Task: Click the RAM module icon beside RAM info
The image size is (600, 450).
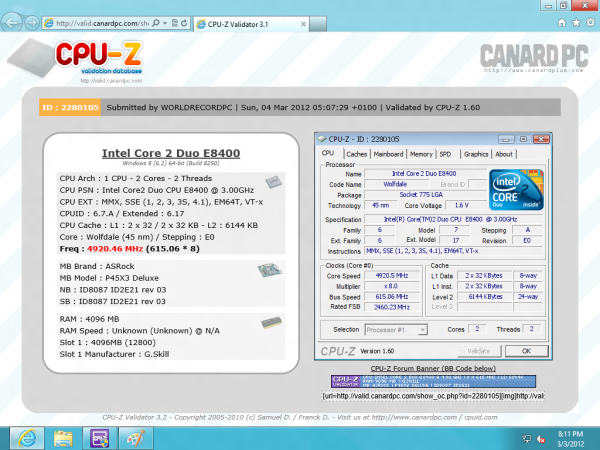Action: click(x=271, y=323)
